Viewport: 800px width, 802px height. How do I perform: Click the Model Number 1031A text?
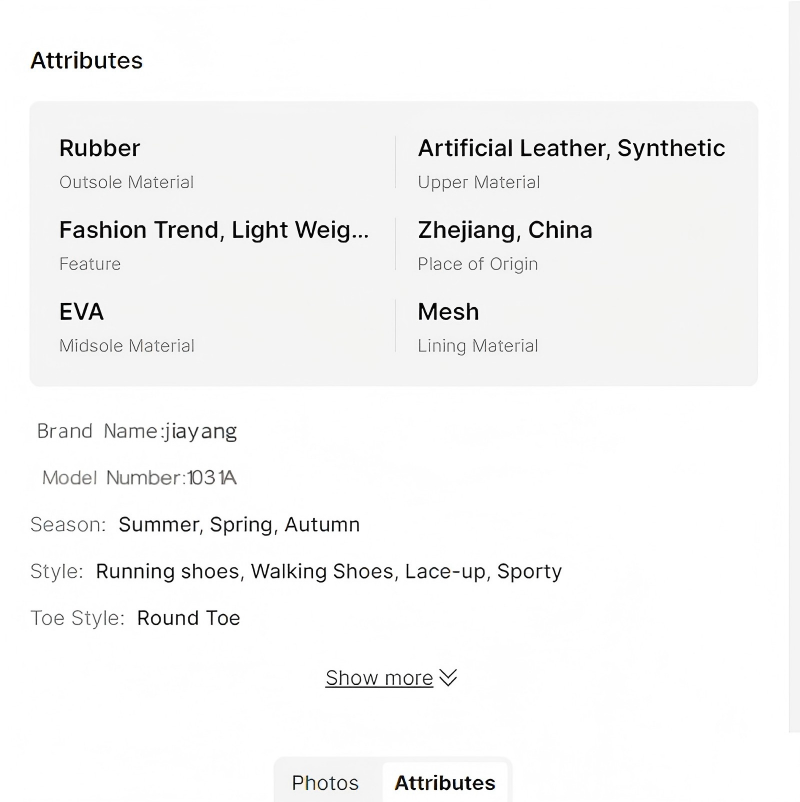[x=139, y=478]
